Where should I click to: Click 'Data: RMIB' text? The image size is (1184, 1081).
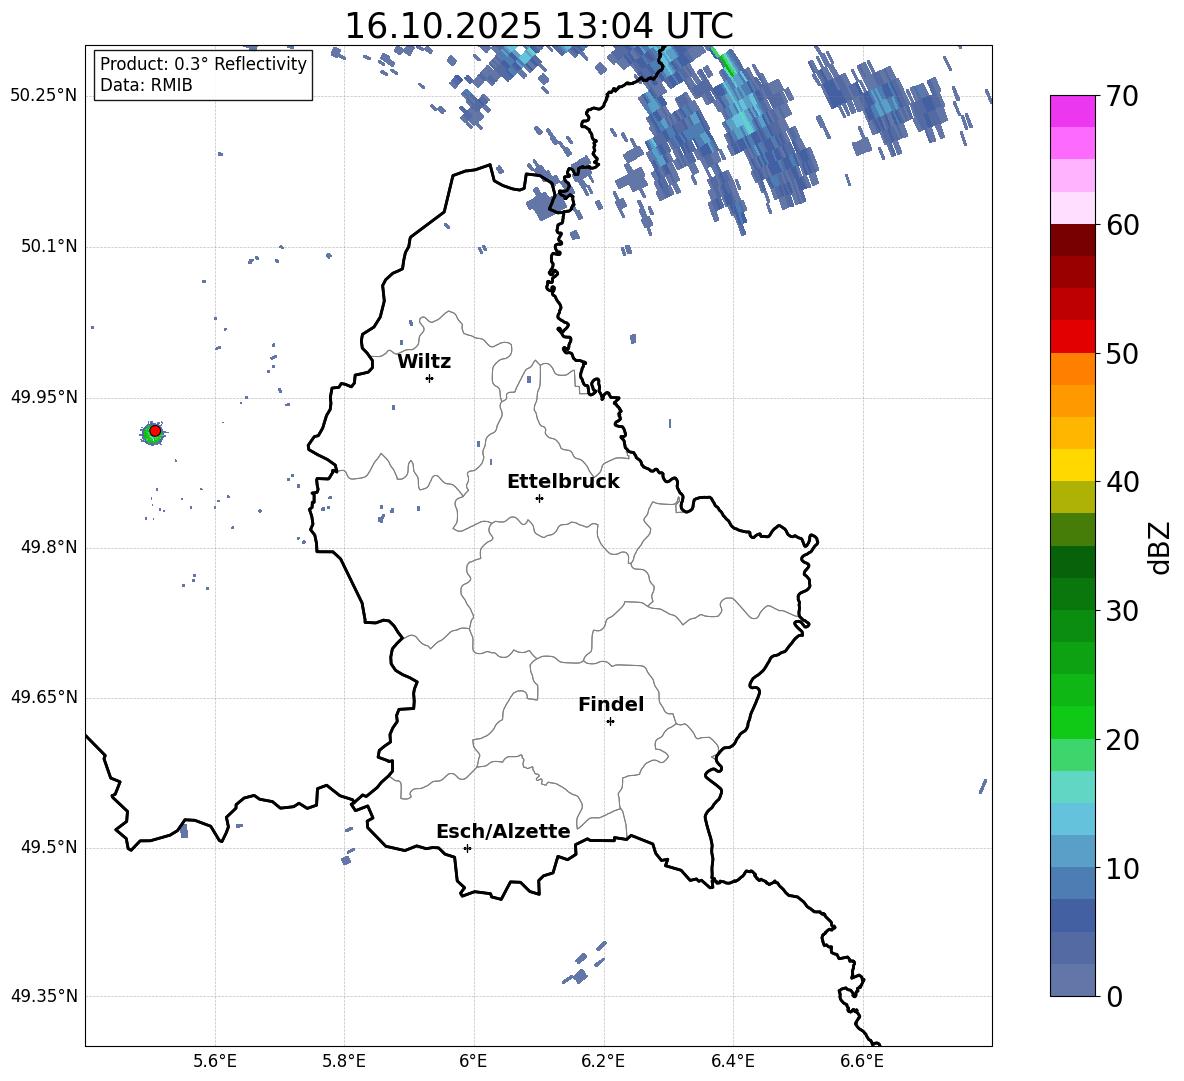coord(146,85)
